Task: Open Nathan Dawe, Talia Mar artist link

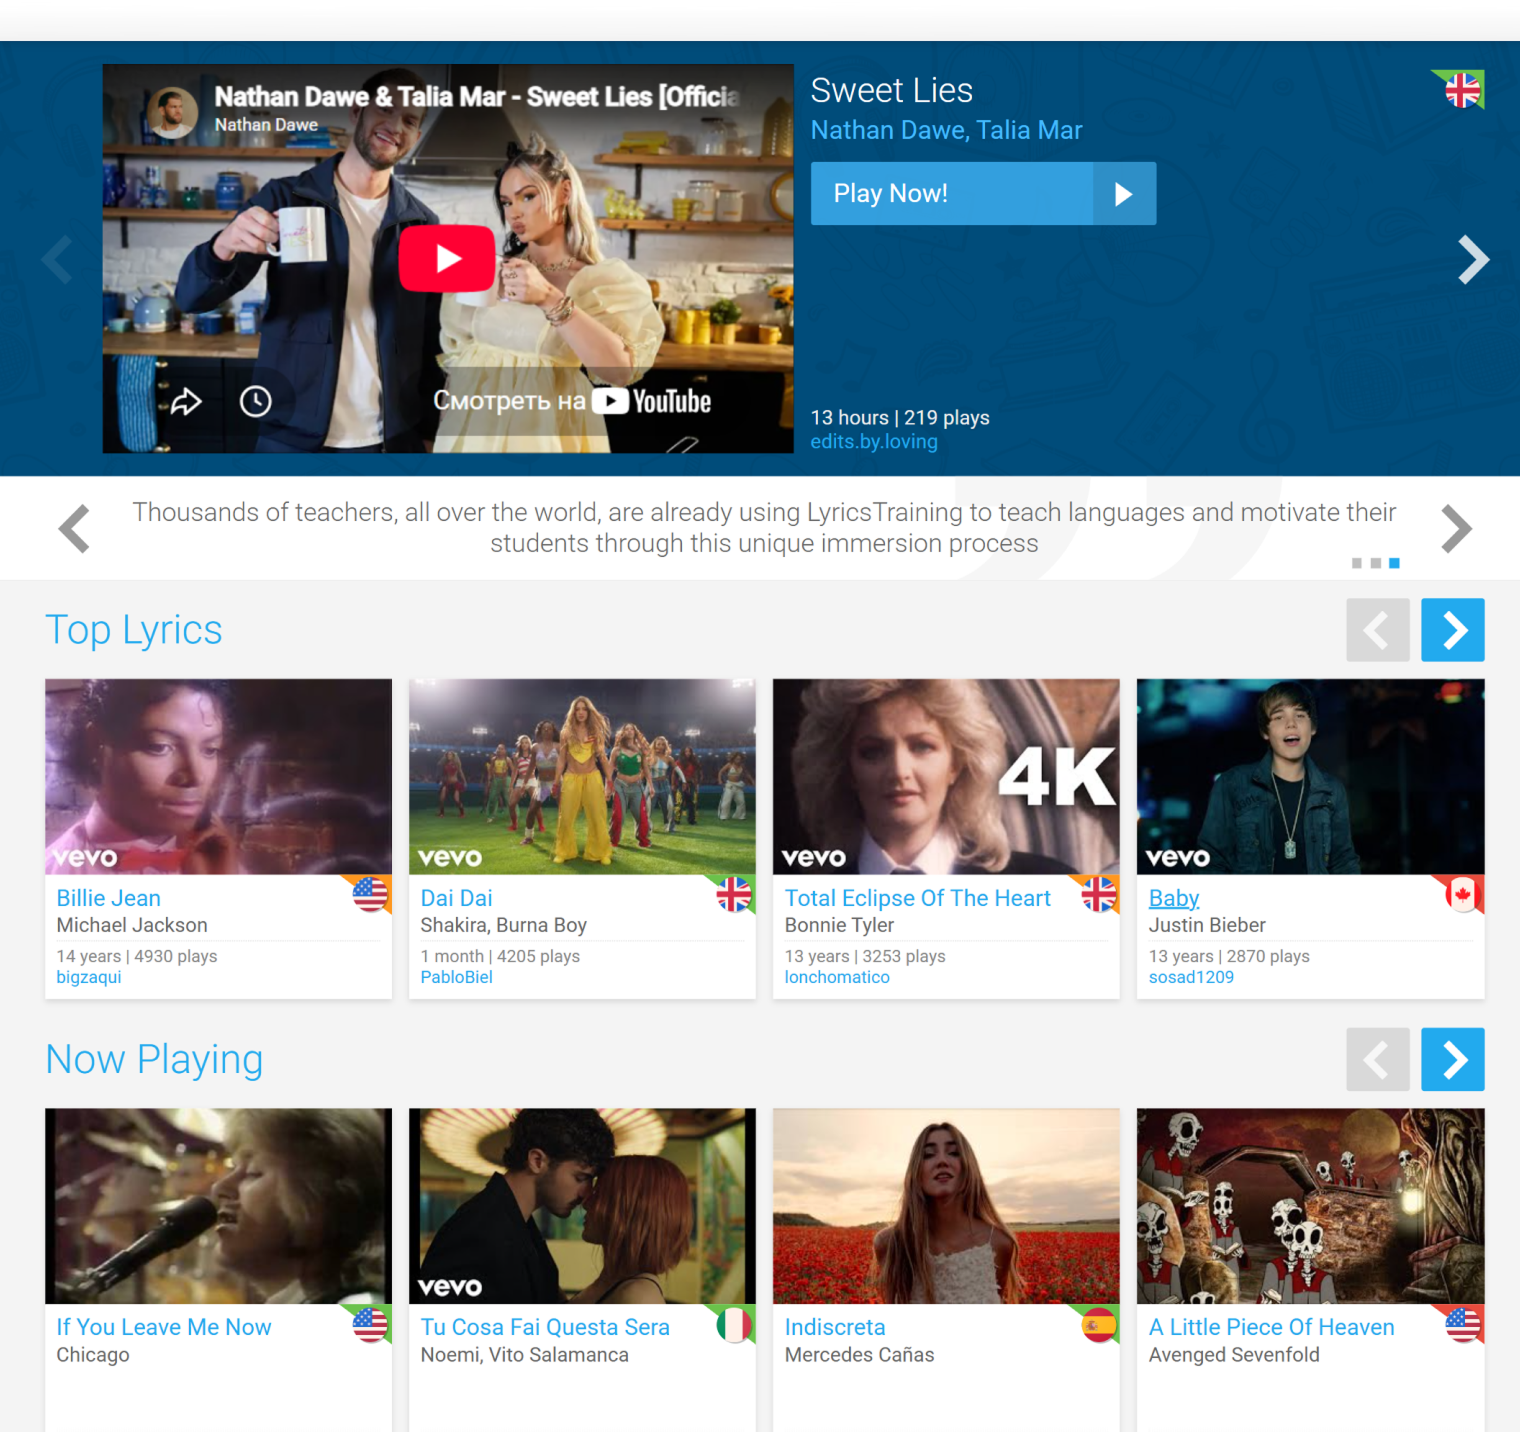Action: 946,130
